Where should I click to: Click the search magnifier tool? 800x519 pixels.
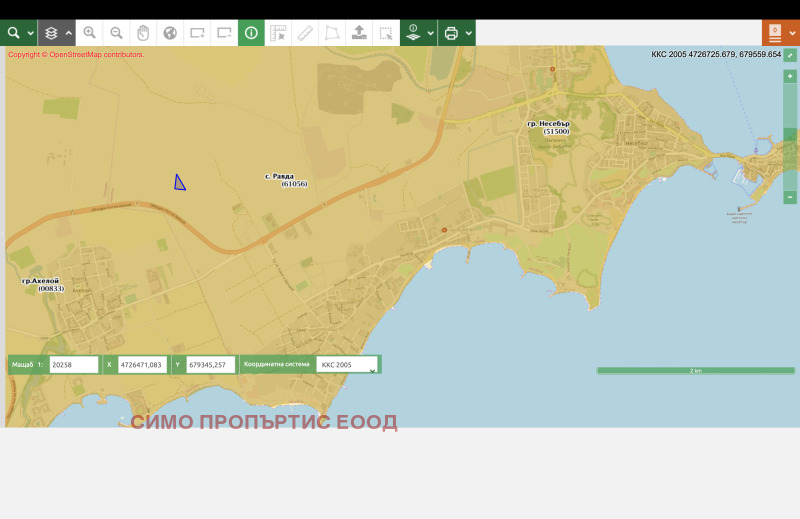click(x=14, y=33)
